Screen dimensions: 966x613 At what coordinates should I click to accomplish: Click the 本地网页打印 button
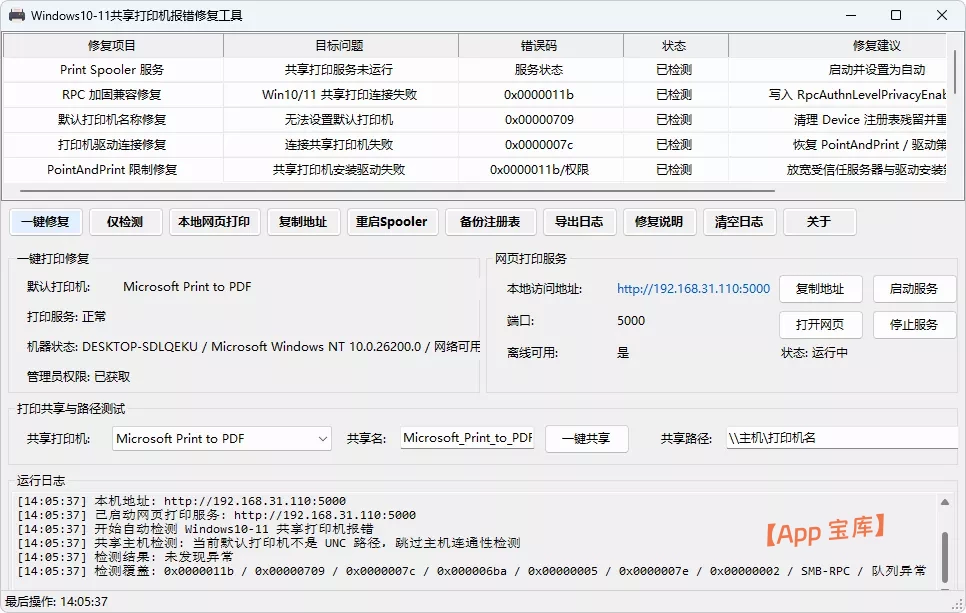click(x=214, y=222)
